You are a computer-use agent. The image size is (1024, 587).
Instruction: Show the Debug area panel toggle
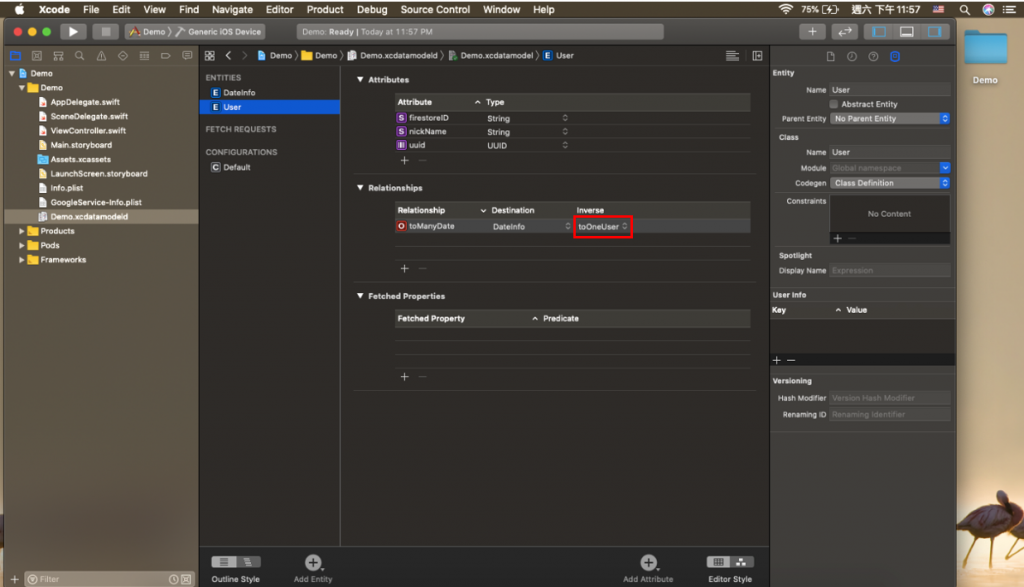906,31
